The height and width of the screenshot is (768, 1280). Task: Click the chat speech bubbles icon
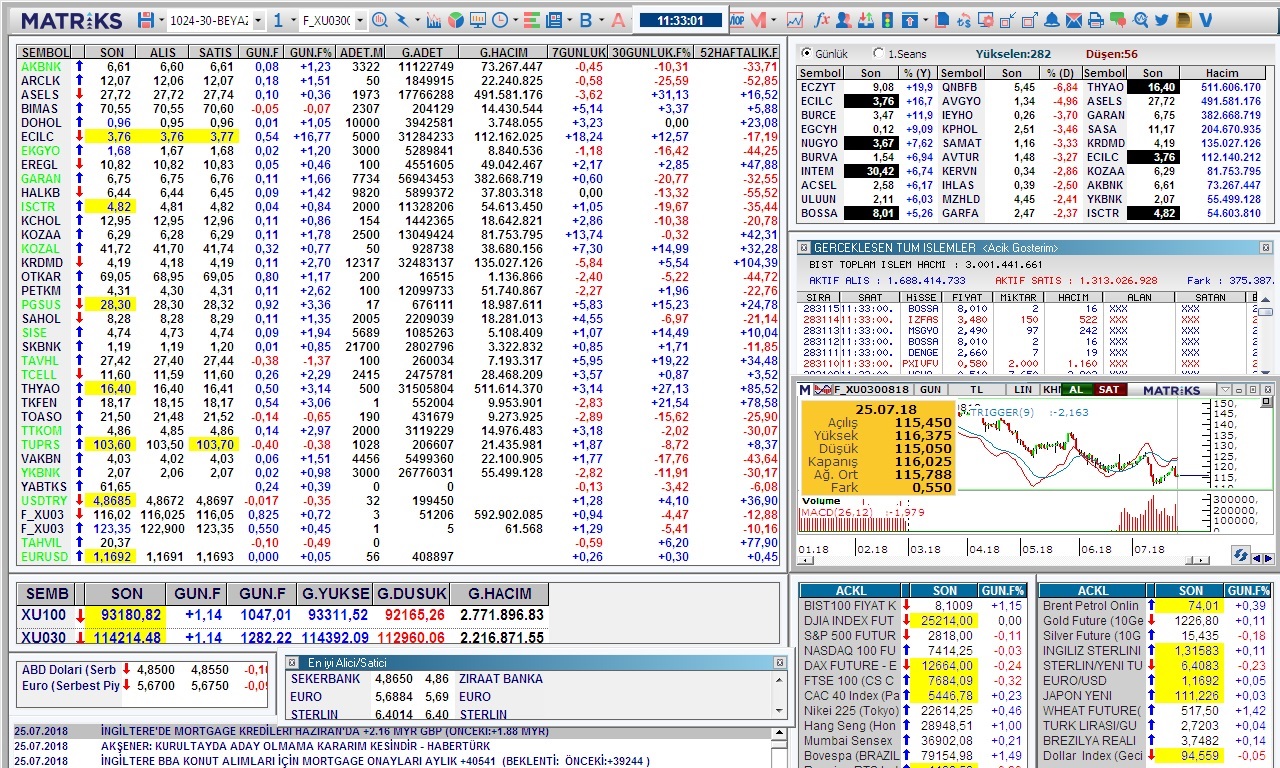pyautogui.click(x=1117, y=20)
